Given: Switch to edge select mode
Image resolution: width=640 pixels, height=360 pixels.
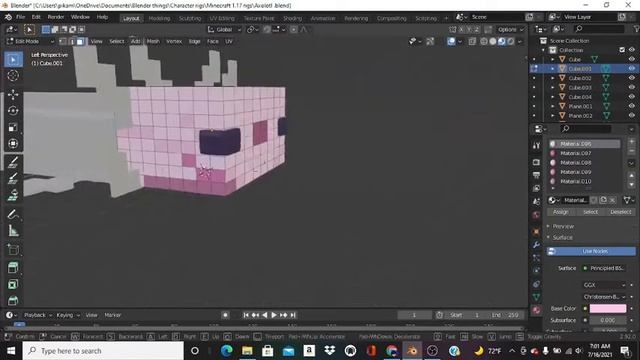Looking at the screenshot, I should [x=71, y=41].
